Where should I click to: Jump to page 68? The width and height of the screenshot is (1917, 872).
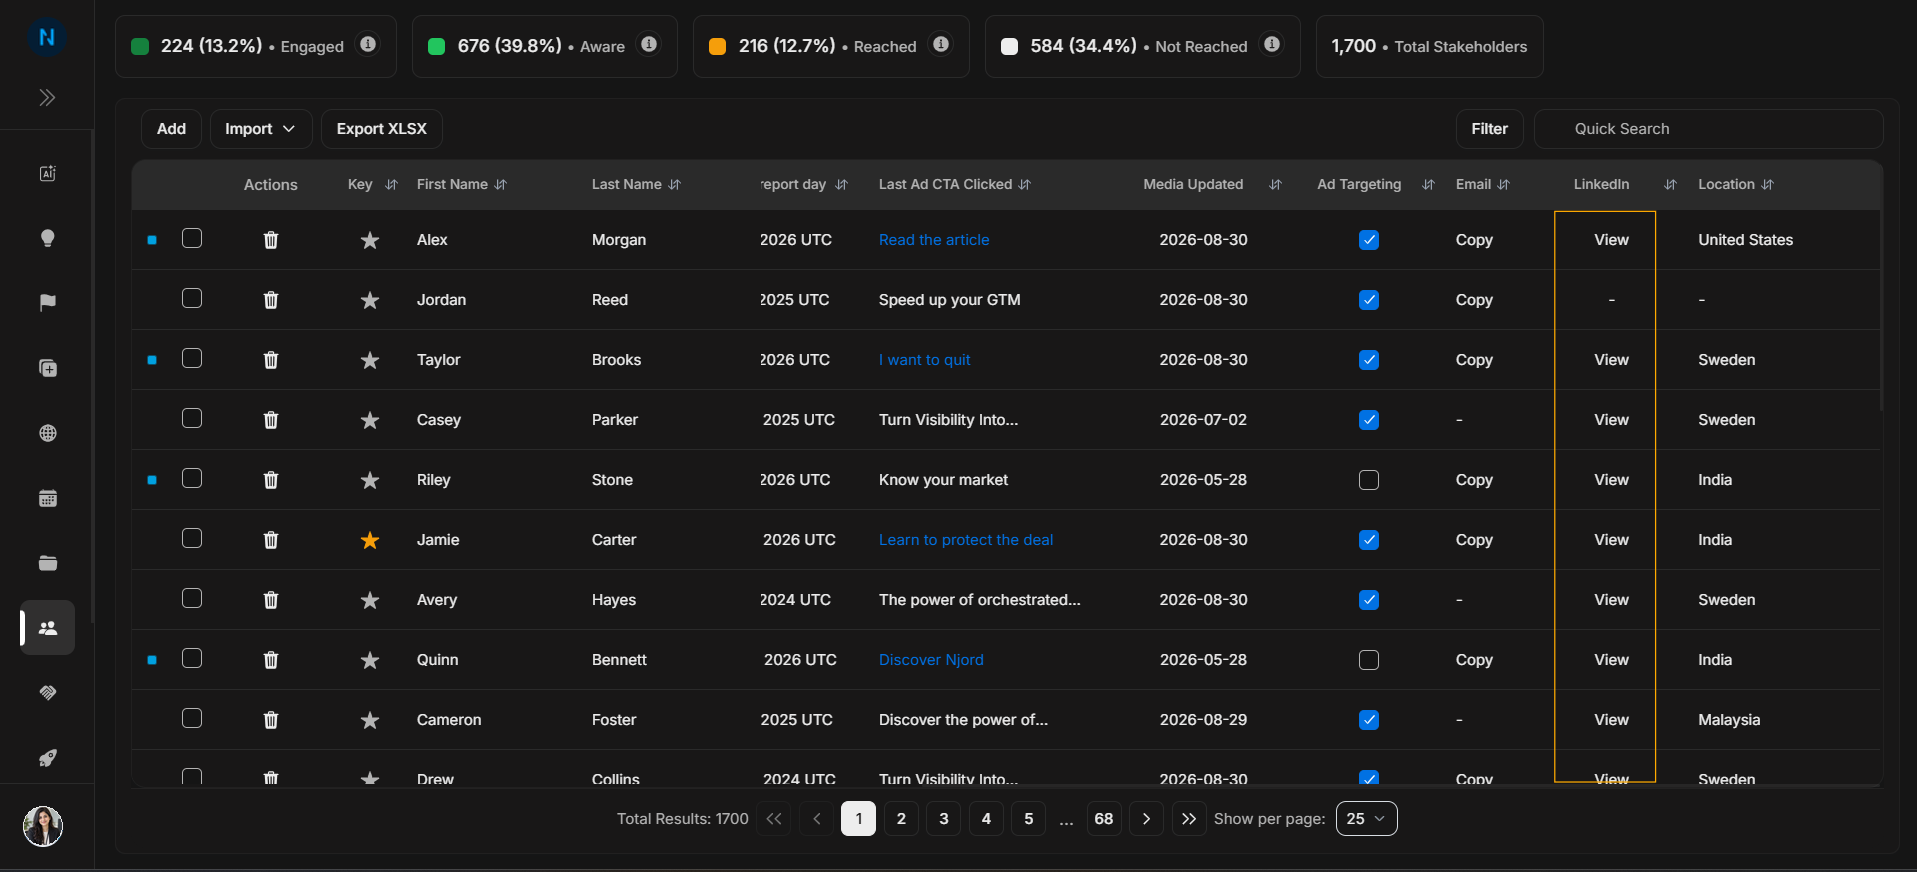(1103, 819)
